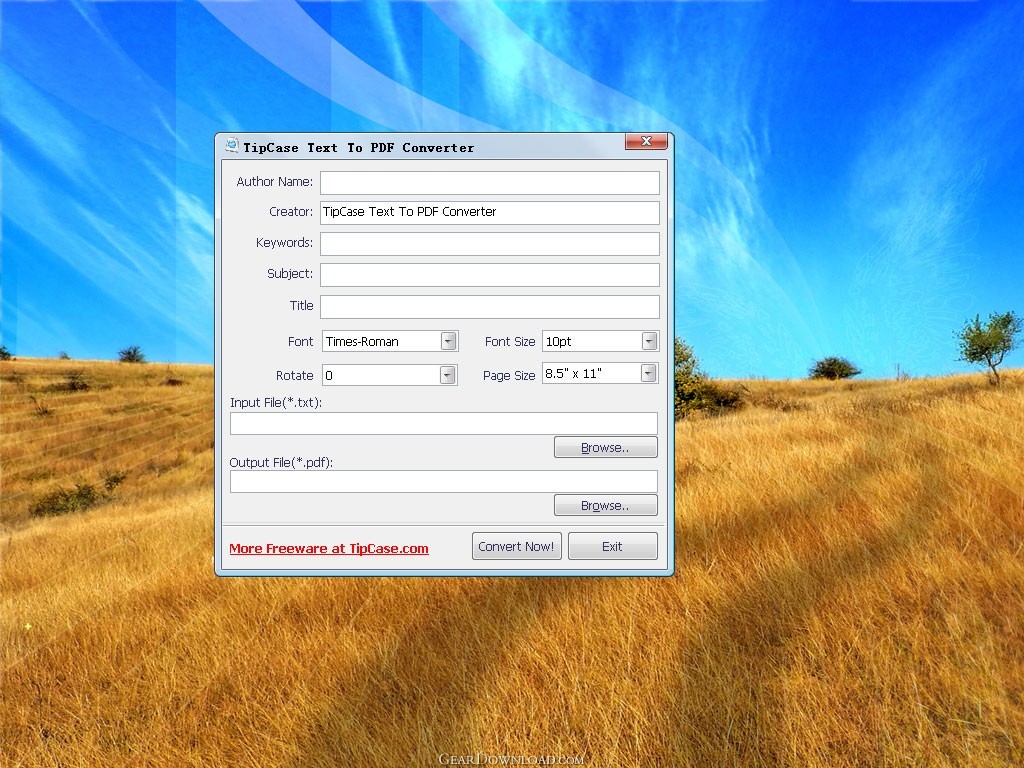The height and width of the screenshot is (768, 1024).
Task: Place cursor in the Title field
Action: point(489,306)
